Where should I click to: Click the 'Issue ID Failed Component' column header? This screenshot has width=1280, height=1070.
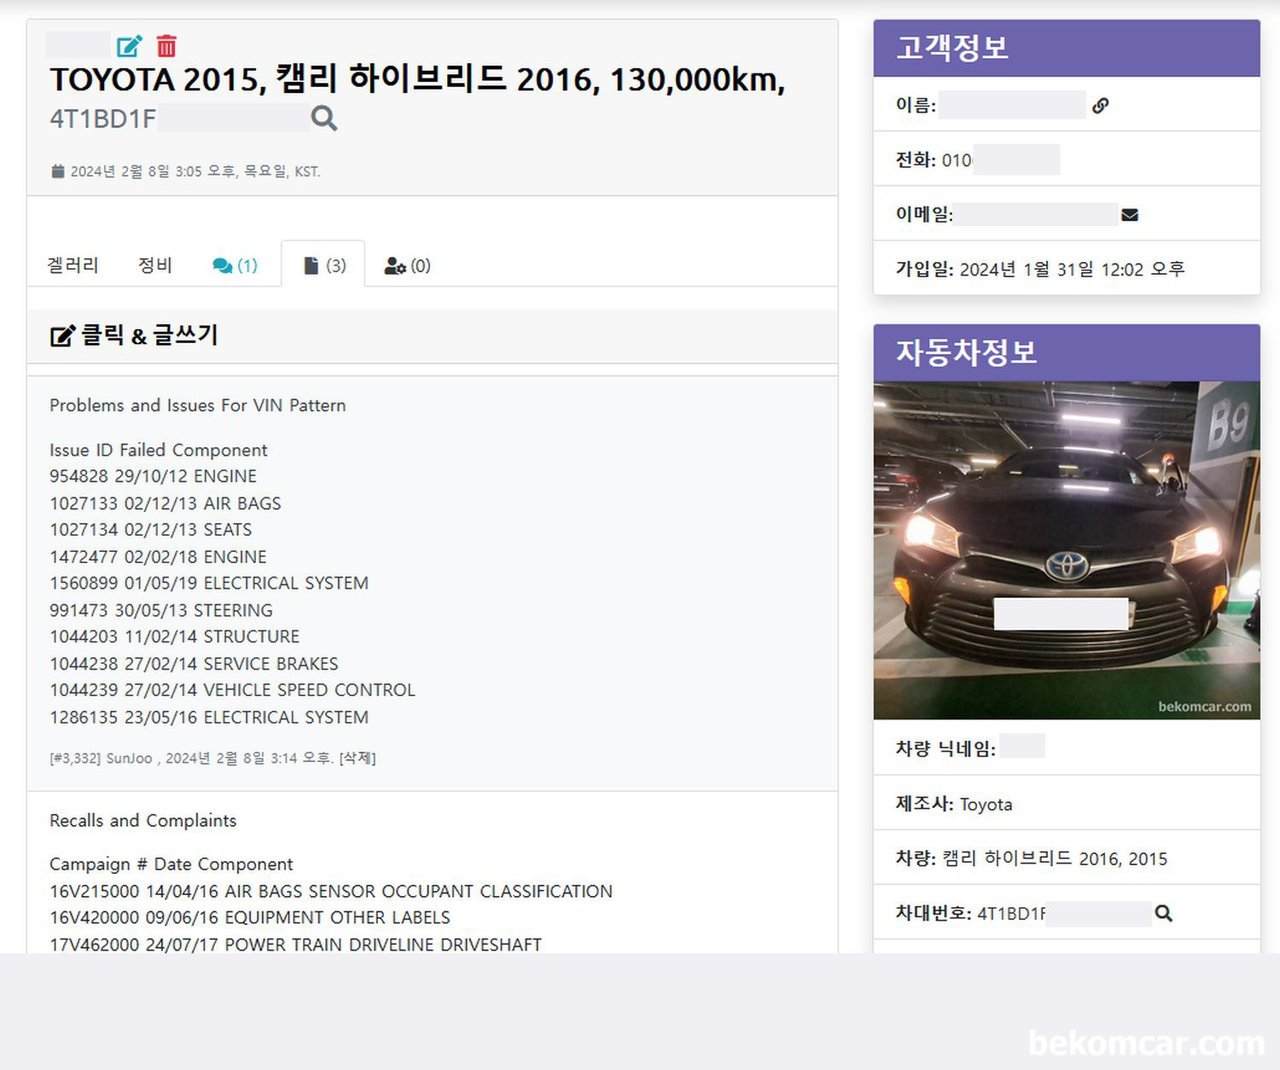[159, 450]
